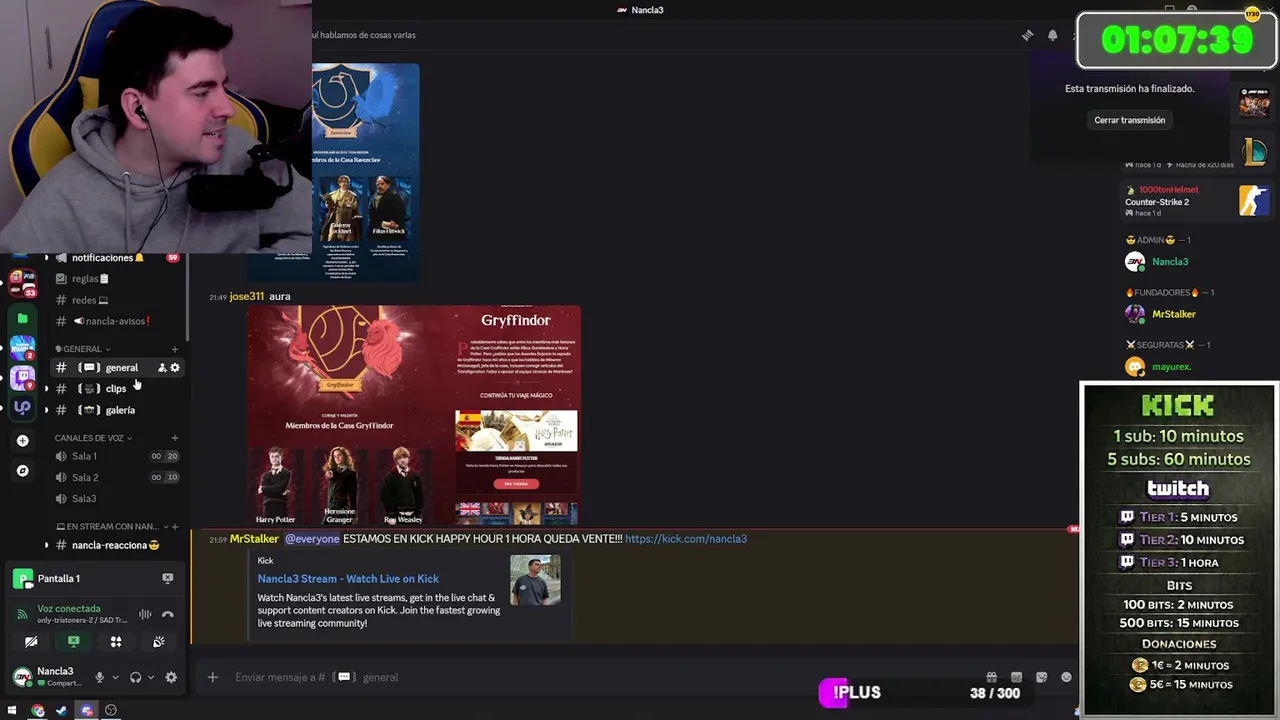Viewport: 1280px width, 720px height.
Task: Open the notificaciones channel
Action: click(x=118, y=258)
